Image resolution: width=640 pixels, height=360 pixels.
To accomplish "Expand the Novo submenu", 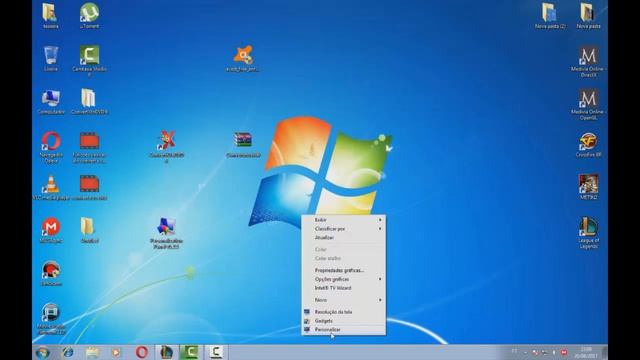I will [343, 300].
